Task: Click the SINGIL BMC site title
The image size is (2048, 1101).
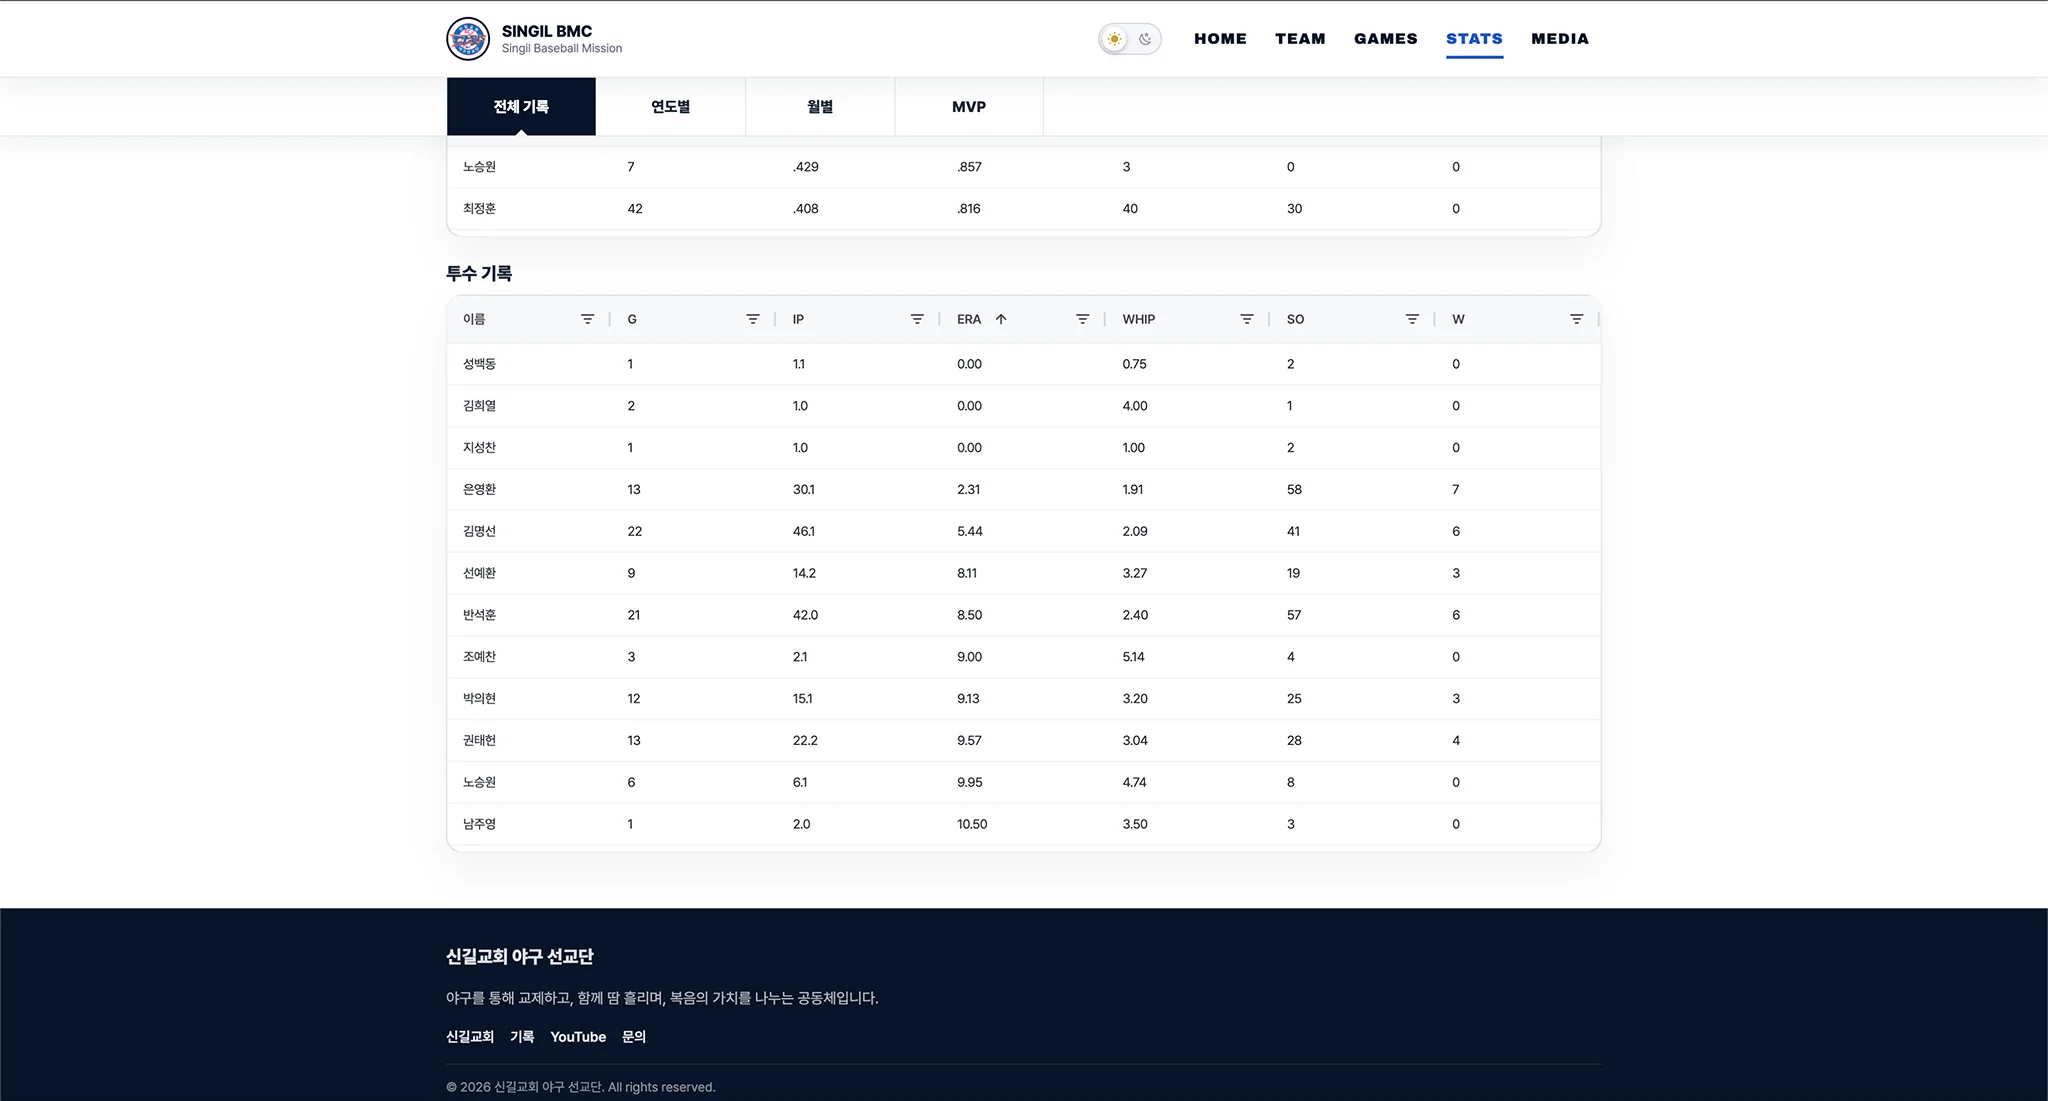Action: [x=547, y=31]
